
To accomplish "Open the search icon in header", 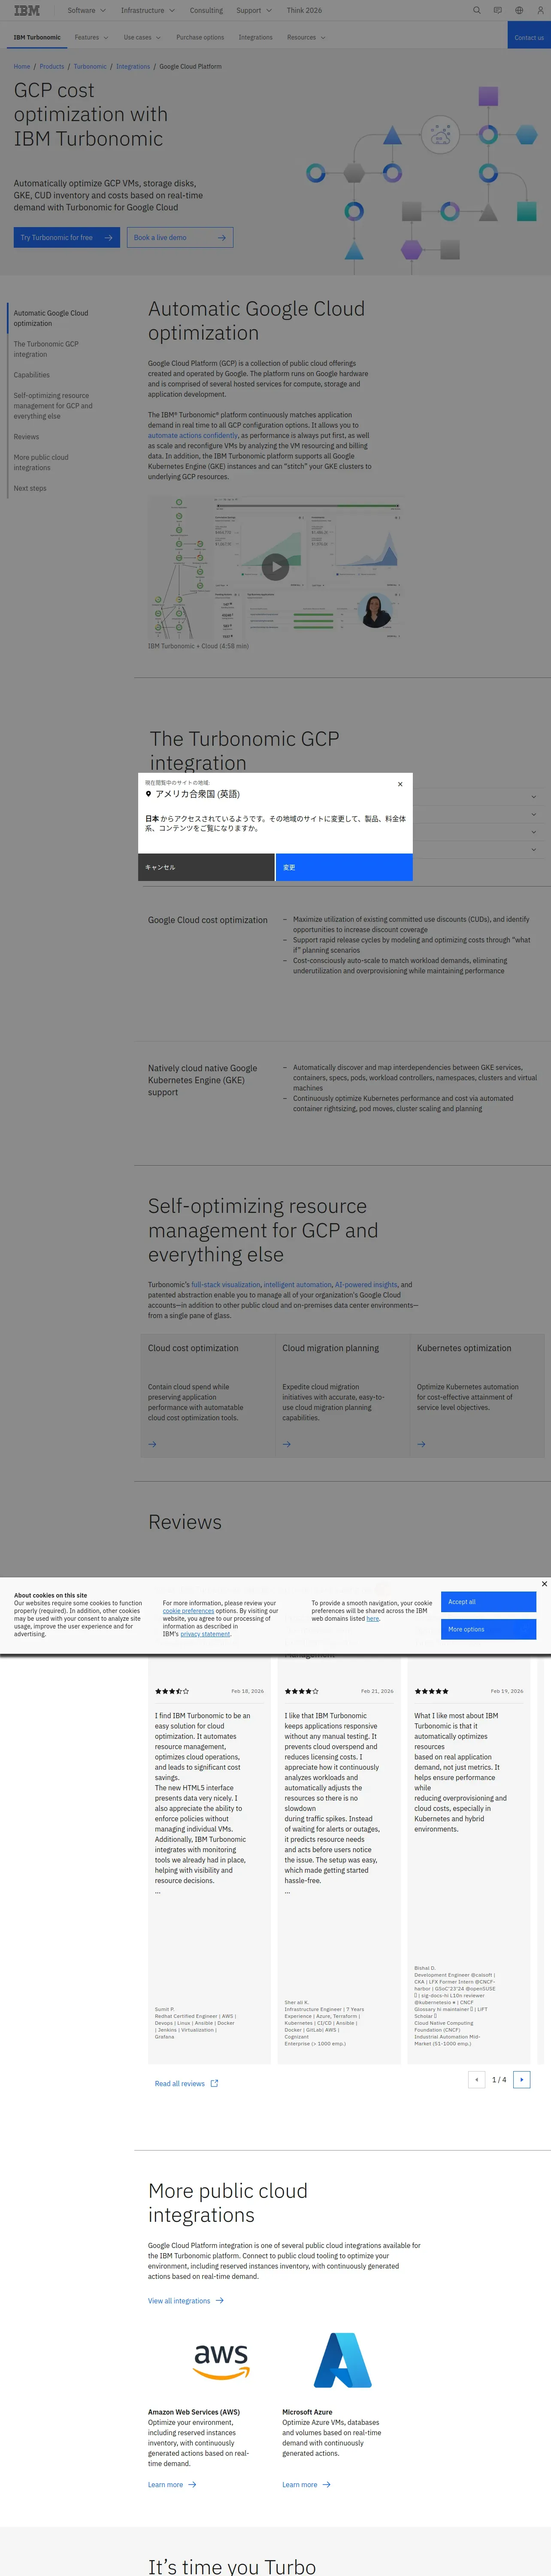I will (x=477, y=10).
